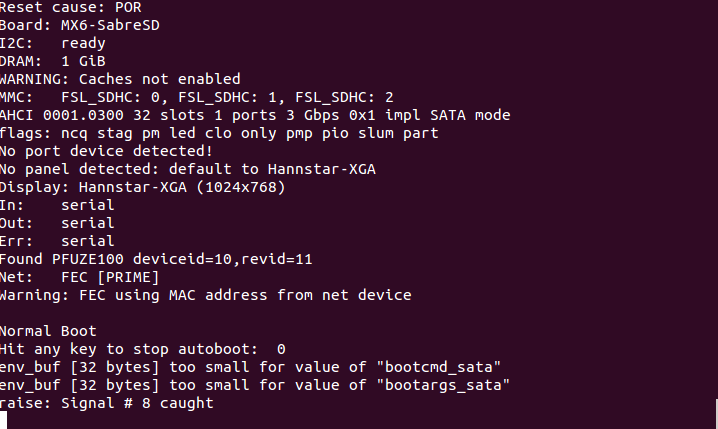The width and height of the screenshot is (718, 429).
Task: Click the "Display: Hannstar-XGA (1024x768)" line
Action: coord(143,187)
